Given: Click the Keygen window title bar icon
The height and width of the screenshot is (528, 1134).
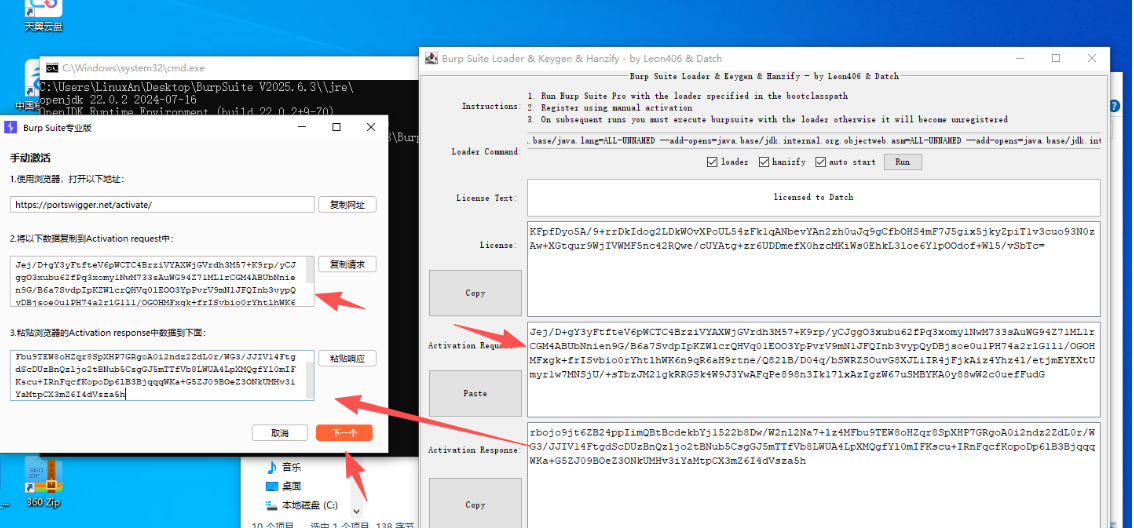Looking at the screenshot, I should [x=430, y=59].
